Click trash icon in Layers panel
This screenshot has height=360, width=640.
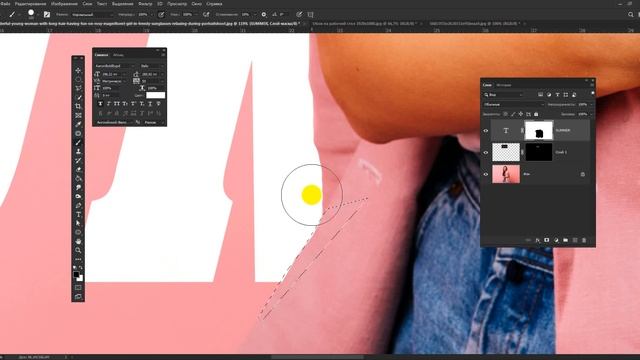click(584, 240)
